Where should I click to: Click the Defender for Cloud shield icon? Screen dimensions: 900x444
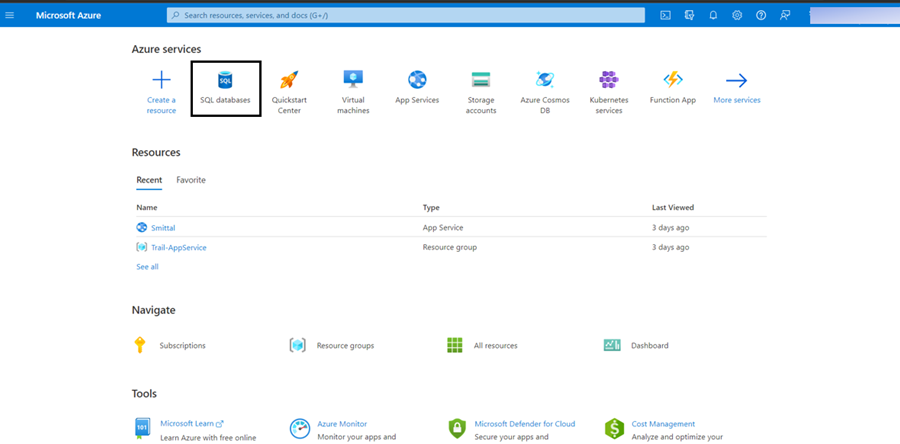(x=457, y=429)
